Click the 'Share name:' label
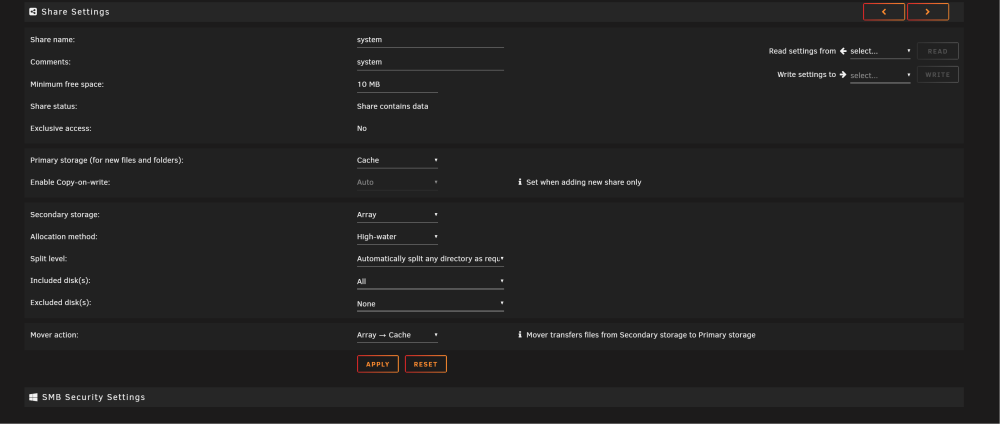This screenshot has height=424, width=1000. pyautogui.click(x=52, y=40)
